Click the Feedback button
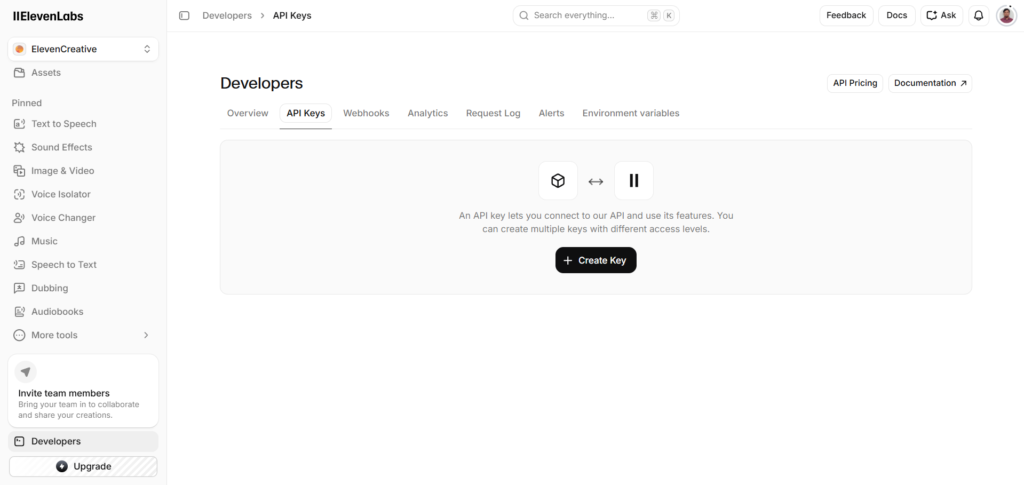The height and width of the screenshot is (485, 1024). point(846,16)
